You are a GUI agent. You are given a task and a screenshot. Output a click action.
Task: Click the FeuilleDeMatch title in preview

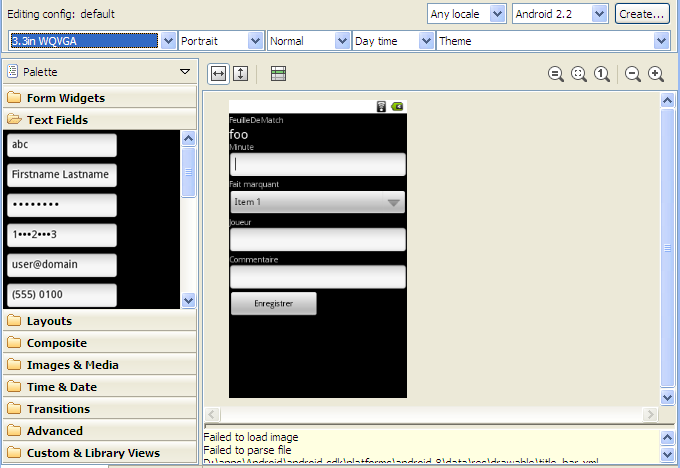tap(256, 120)
